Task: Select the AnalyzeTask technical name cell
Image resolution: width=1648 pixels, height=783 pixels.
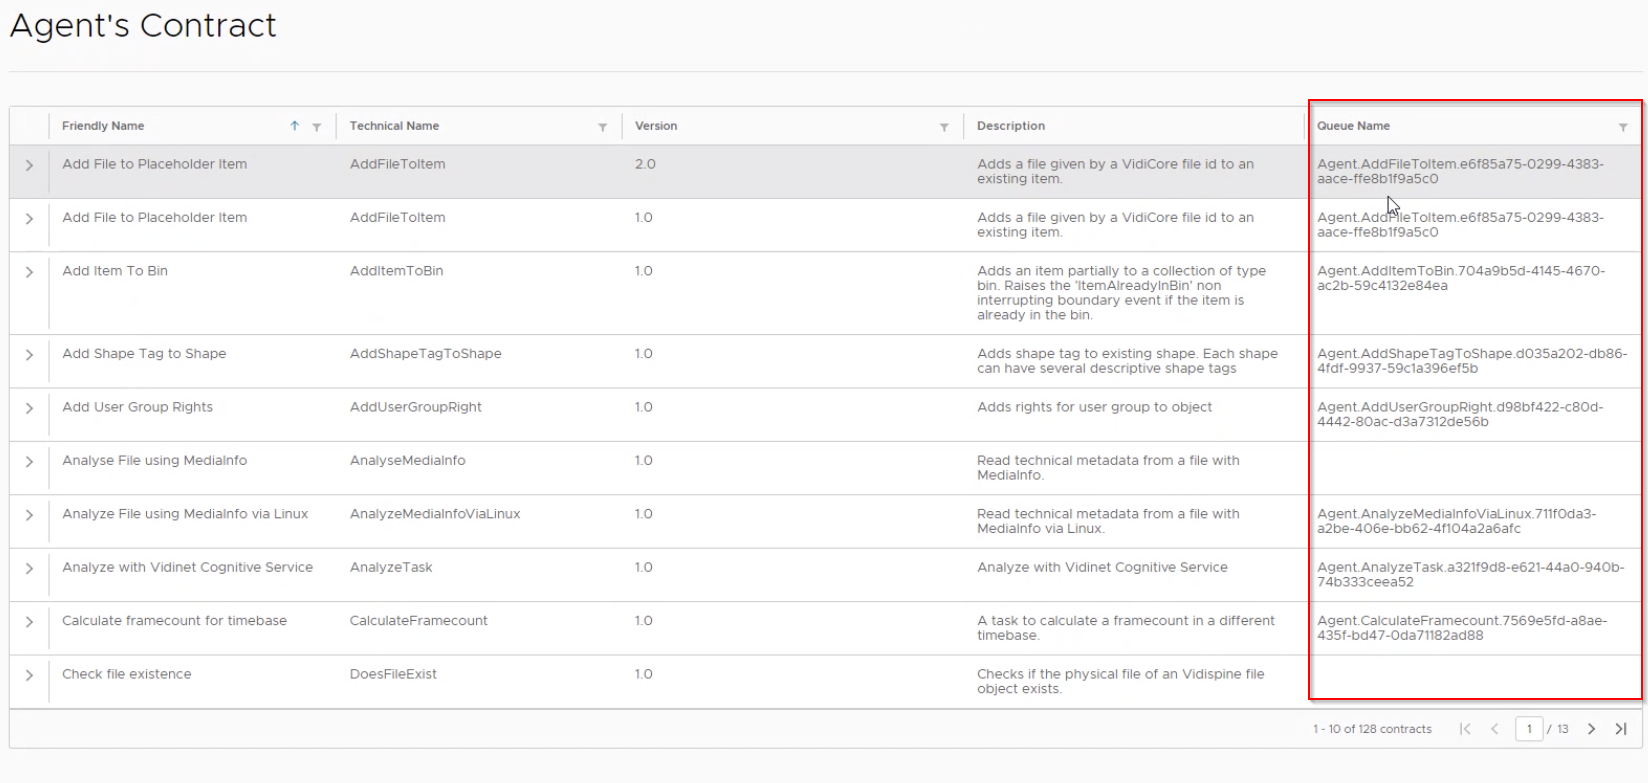Action: [x=391, y=567]
